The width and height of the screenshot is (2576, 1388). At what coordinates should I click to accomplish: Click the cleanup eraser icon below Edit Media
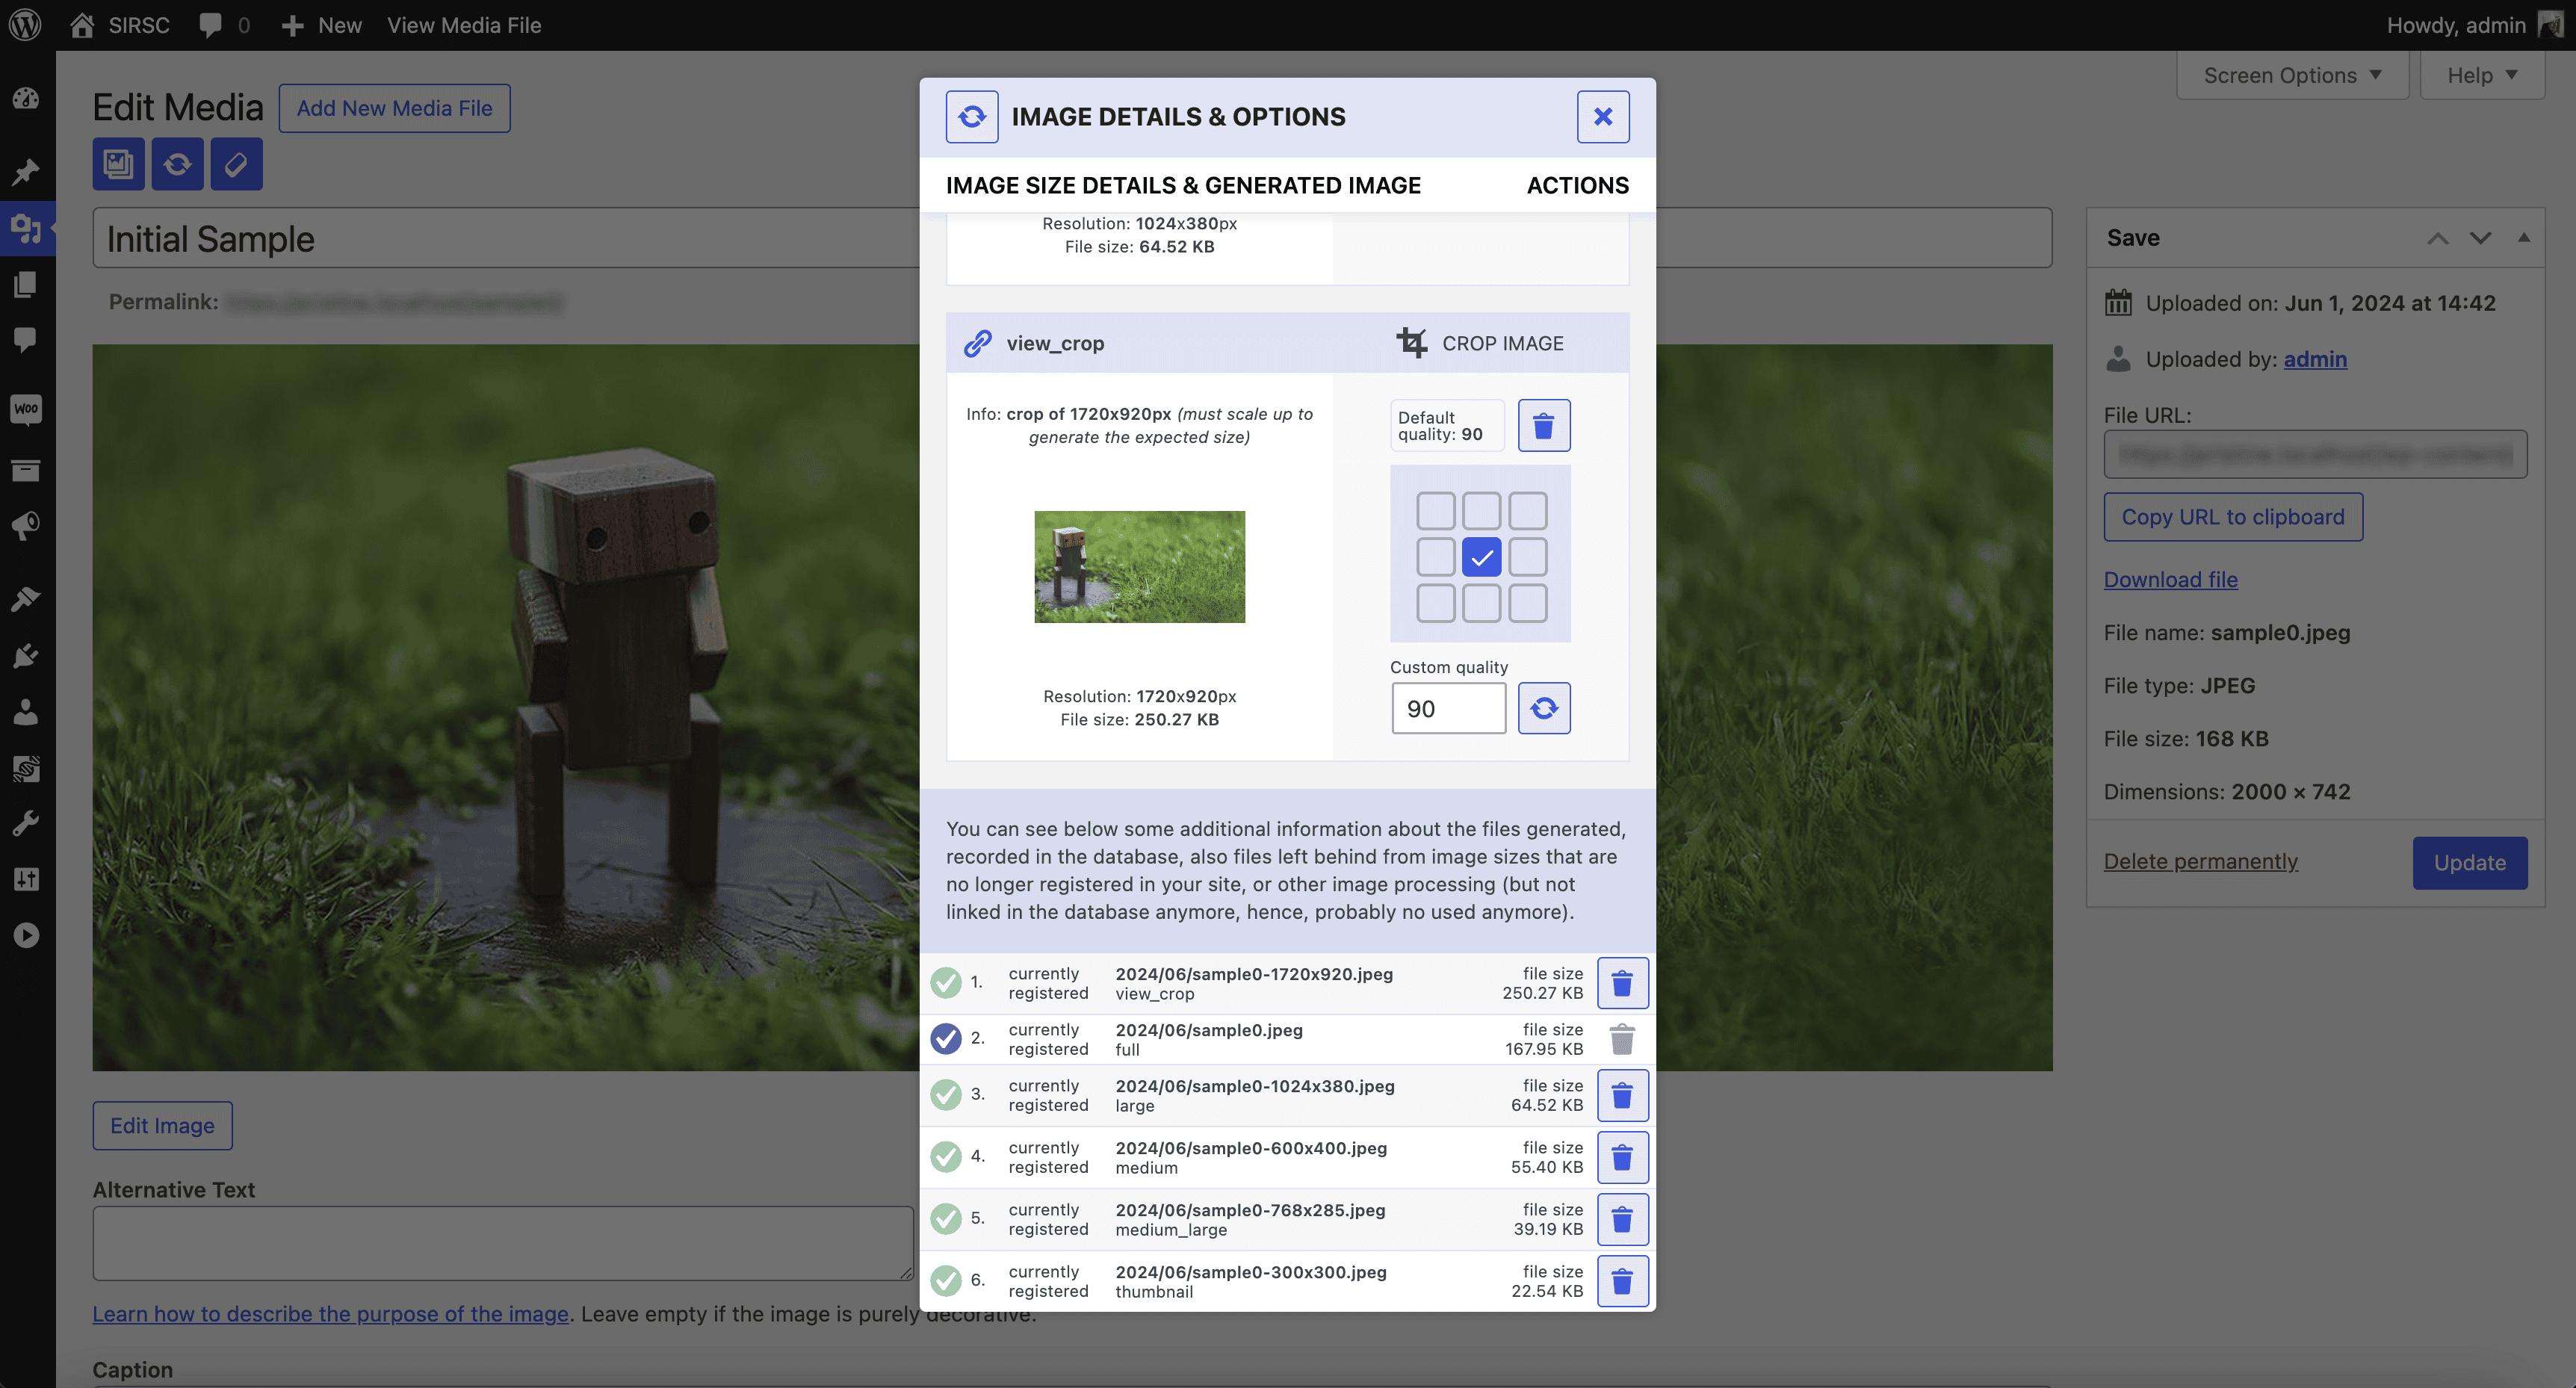click(x=236, y=164)
